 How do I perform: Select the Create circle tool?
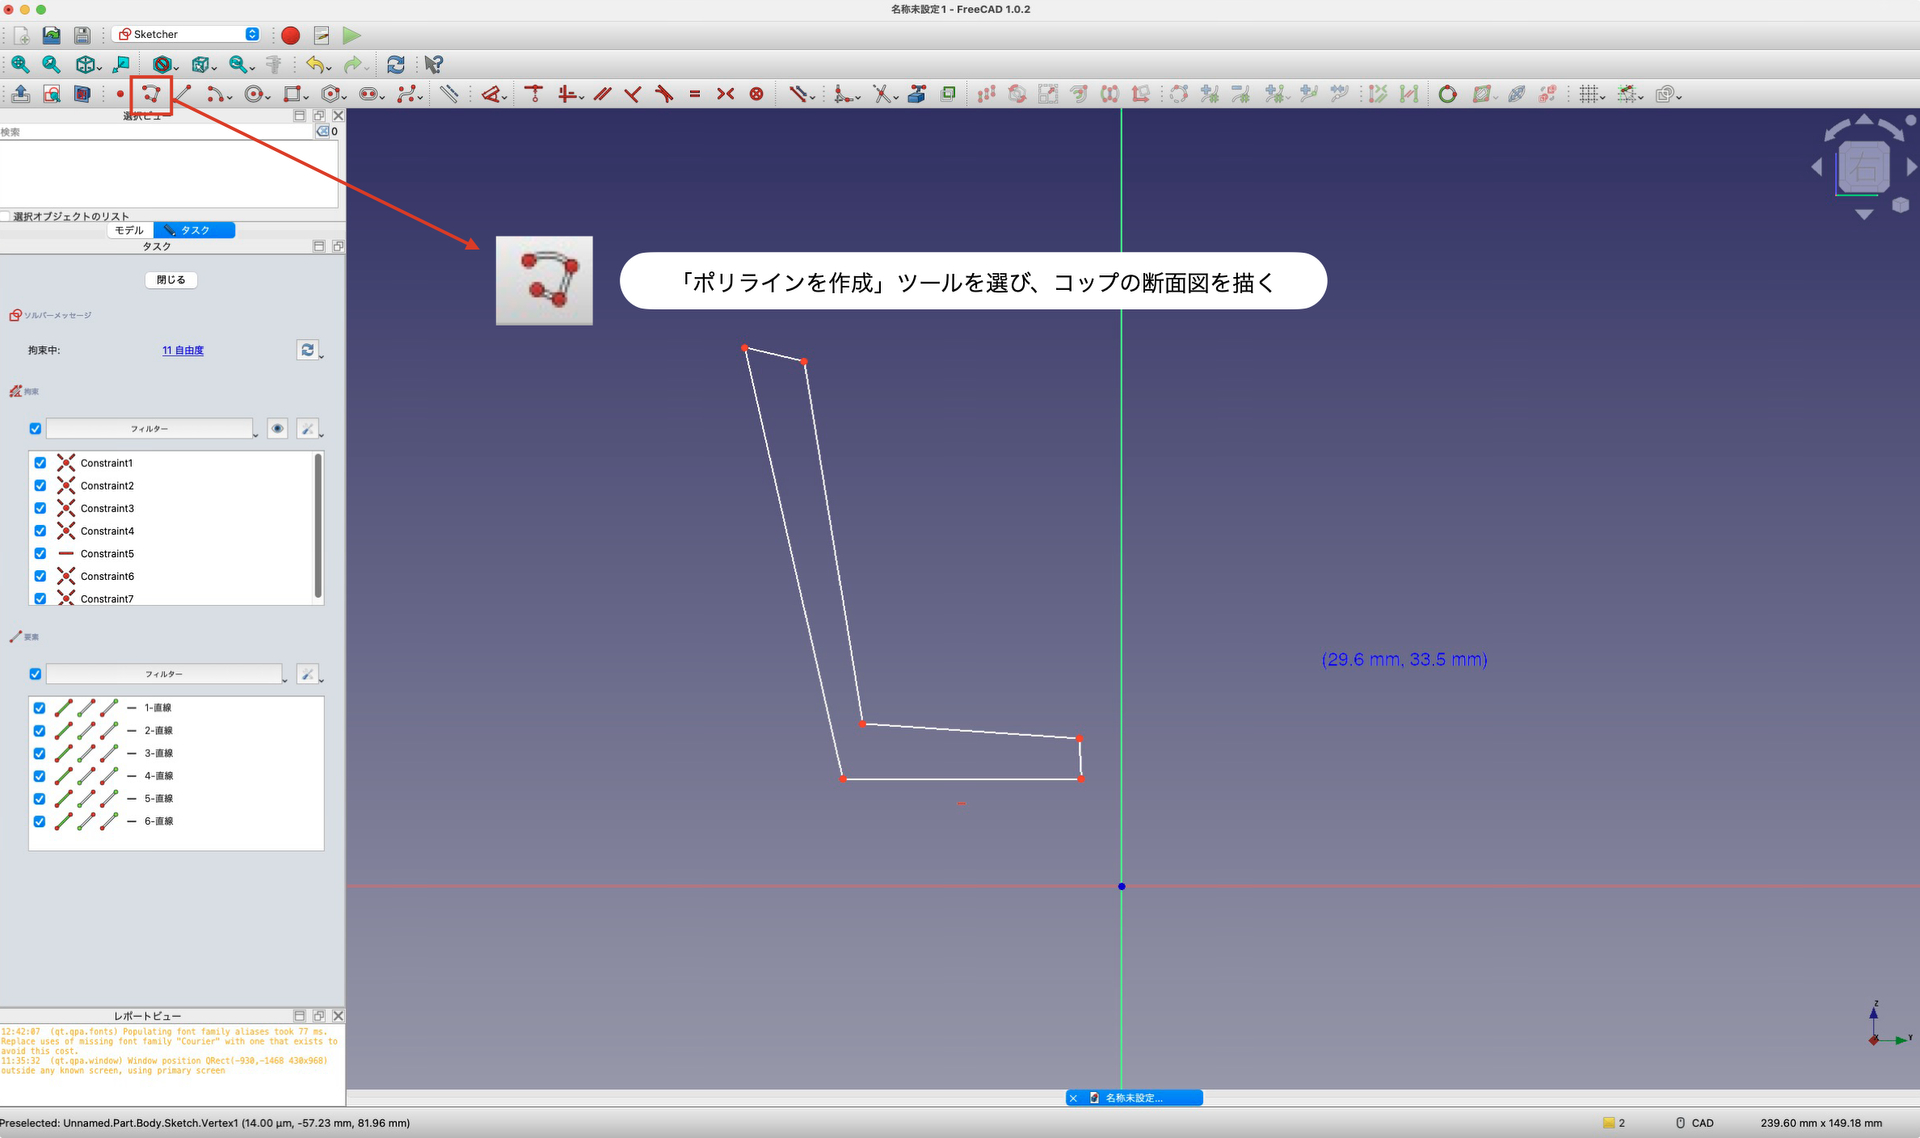[253, 93]
